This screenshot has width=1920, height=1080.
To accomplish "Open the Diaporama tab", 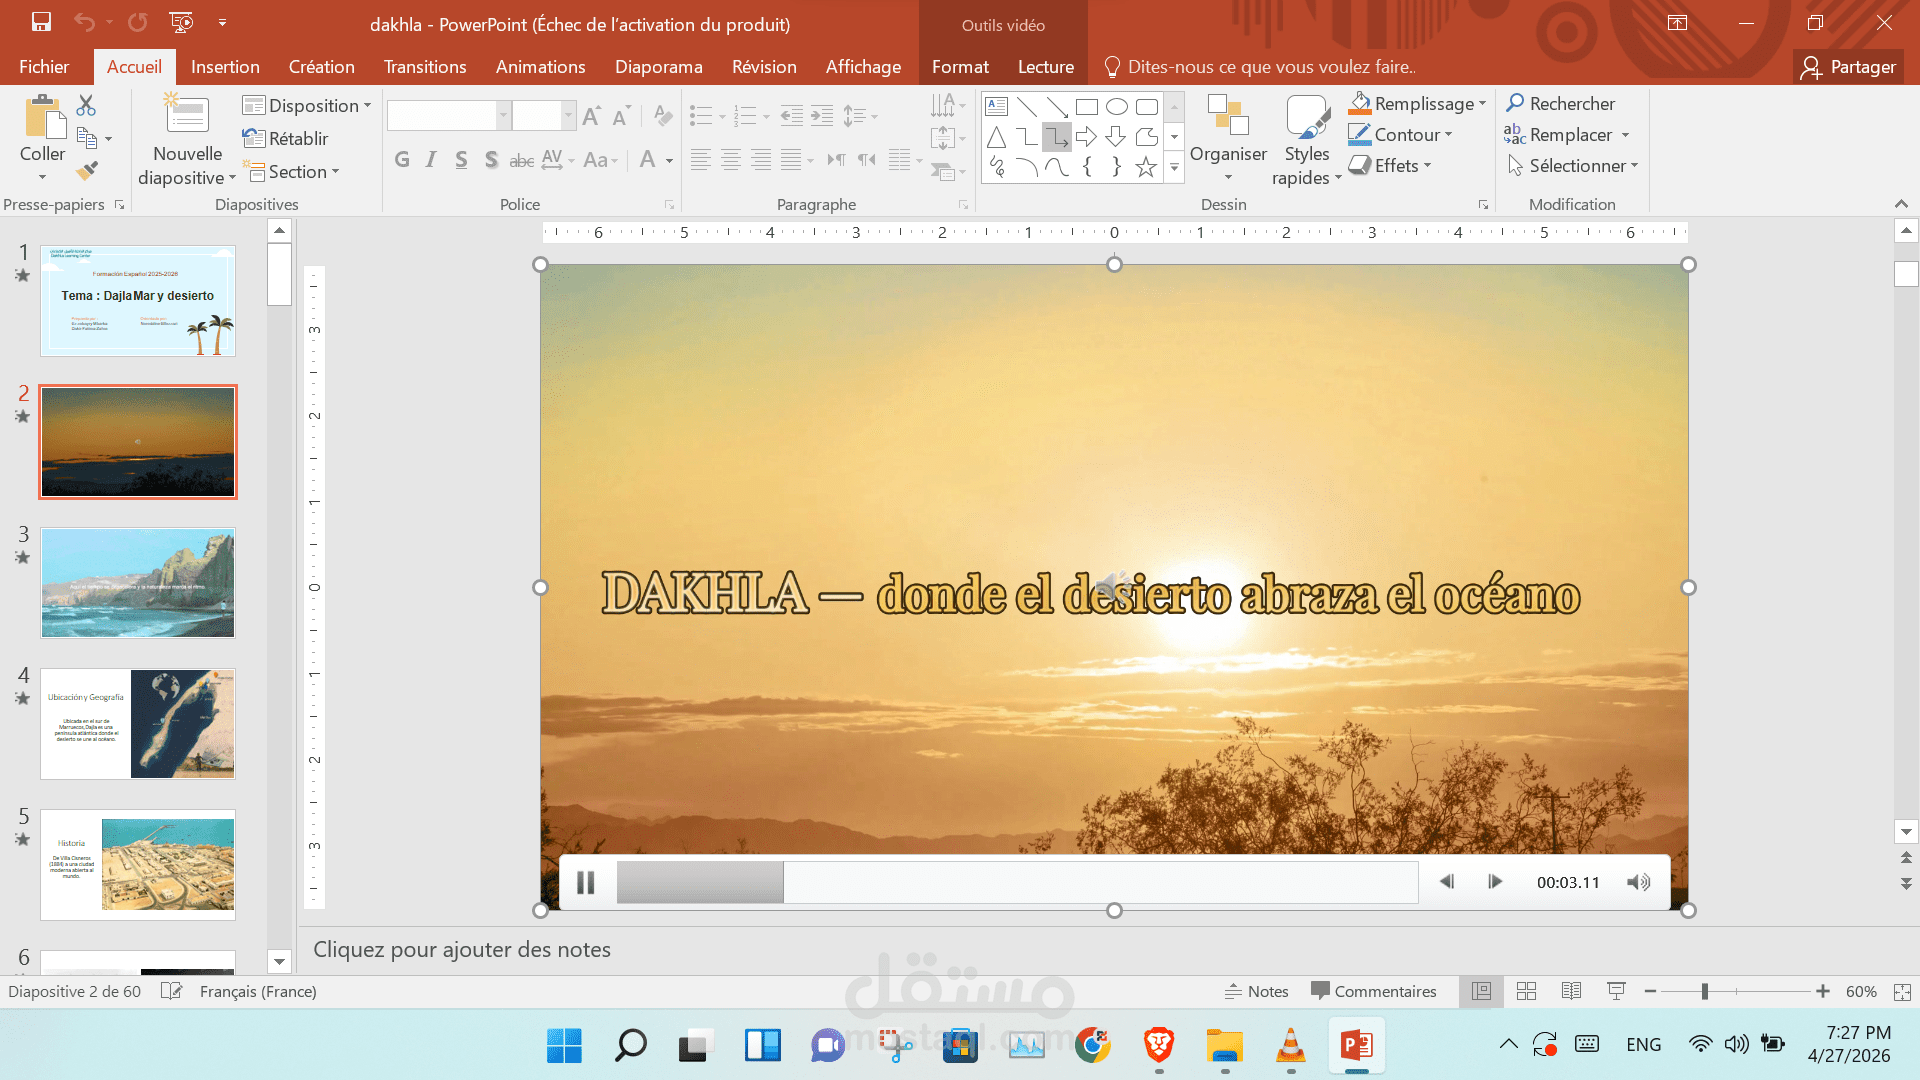I will click(x=659, y=67).
